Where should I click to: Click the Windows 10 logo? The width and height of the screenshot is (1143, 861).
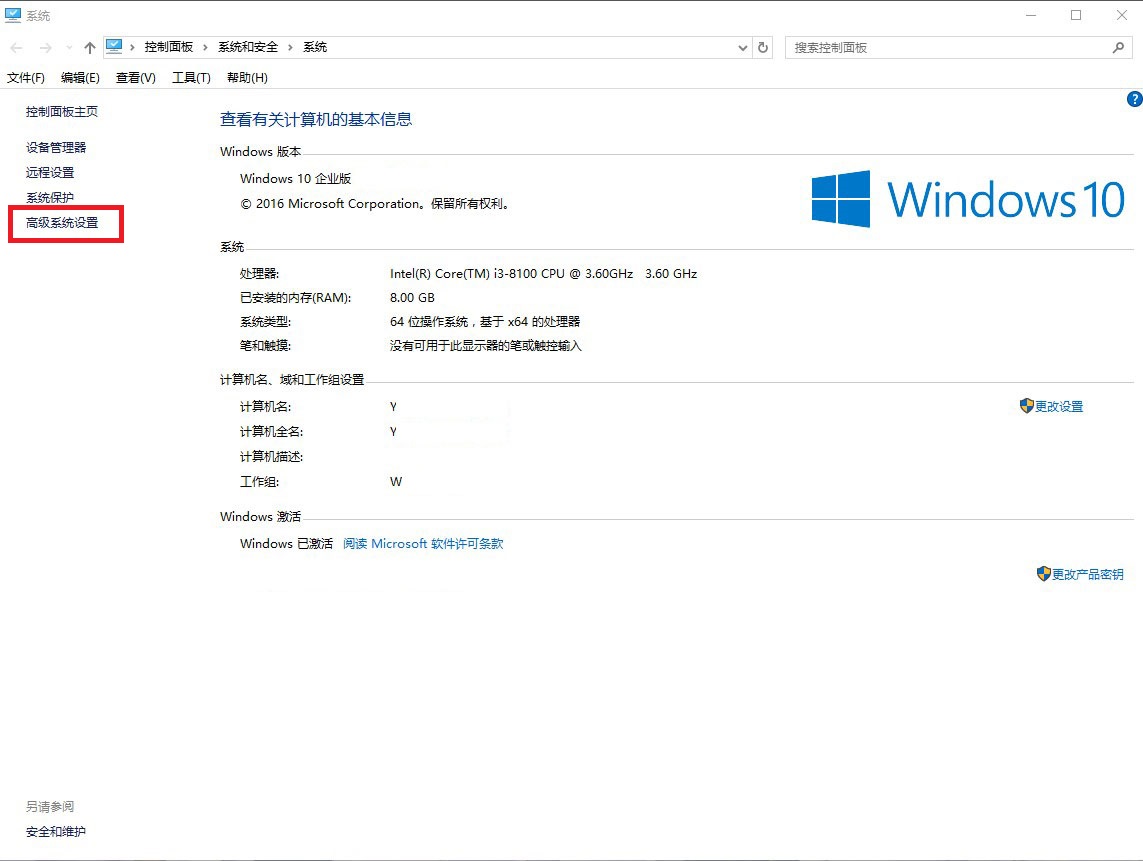pyautogui.click(x=968, y=199)
